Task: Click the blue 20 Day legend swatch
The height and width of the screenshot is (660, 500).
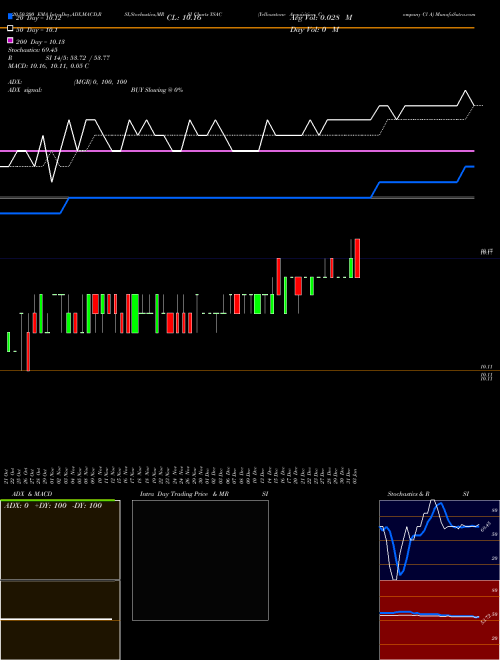Action: tap(10, 16)
